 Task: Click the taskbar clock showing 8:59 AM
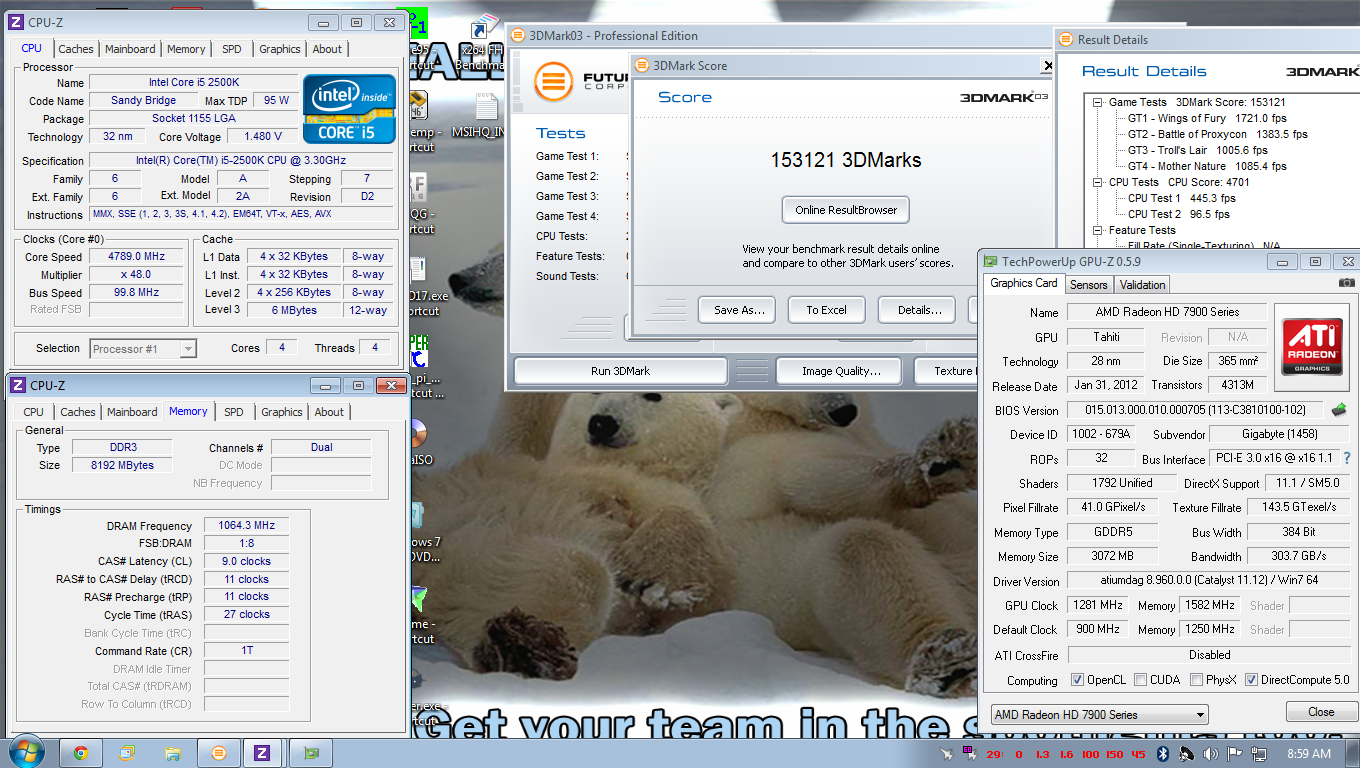[x=1308, y=754]
